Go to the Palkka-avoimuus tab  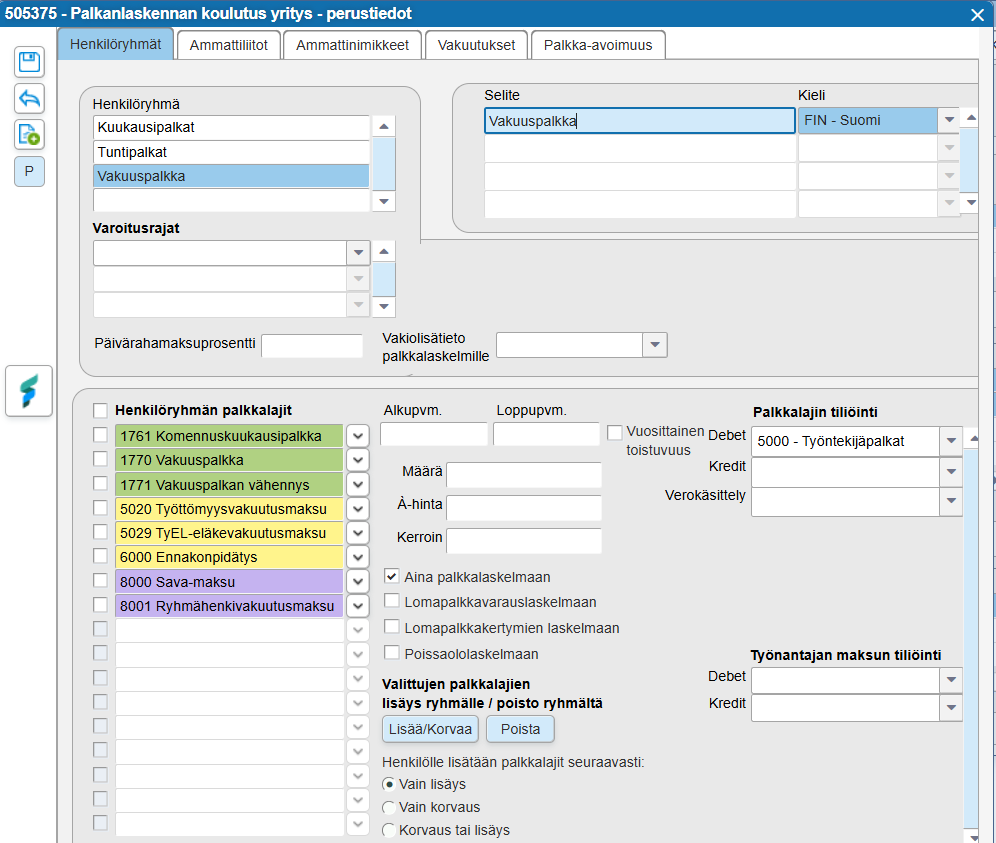click(598, 45)
